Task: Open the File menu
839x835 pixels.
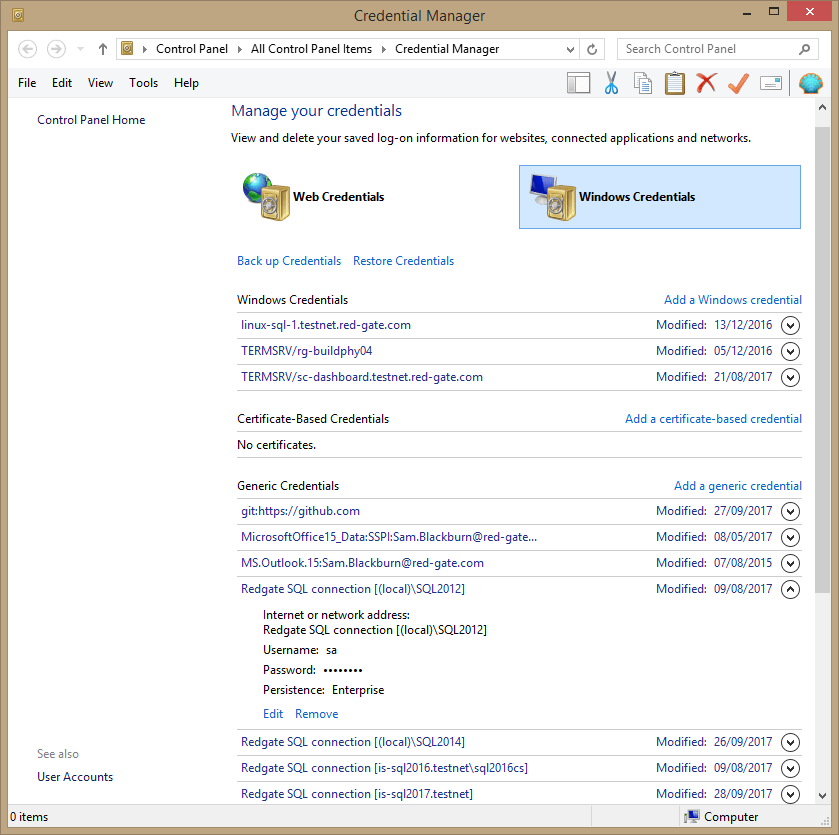Action: tap(27, 83)
